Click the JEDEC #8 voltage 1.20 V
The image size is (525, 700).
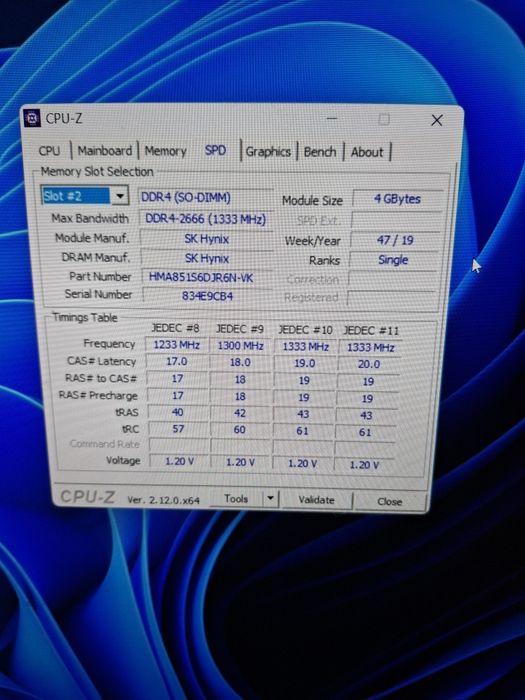point(179,461)
